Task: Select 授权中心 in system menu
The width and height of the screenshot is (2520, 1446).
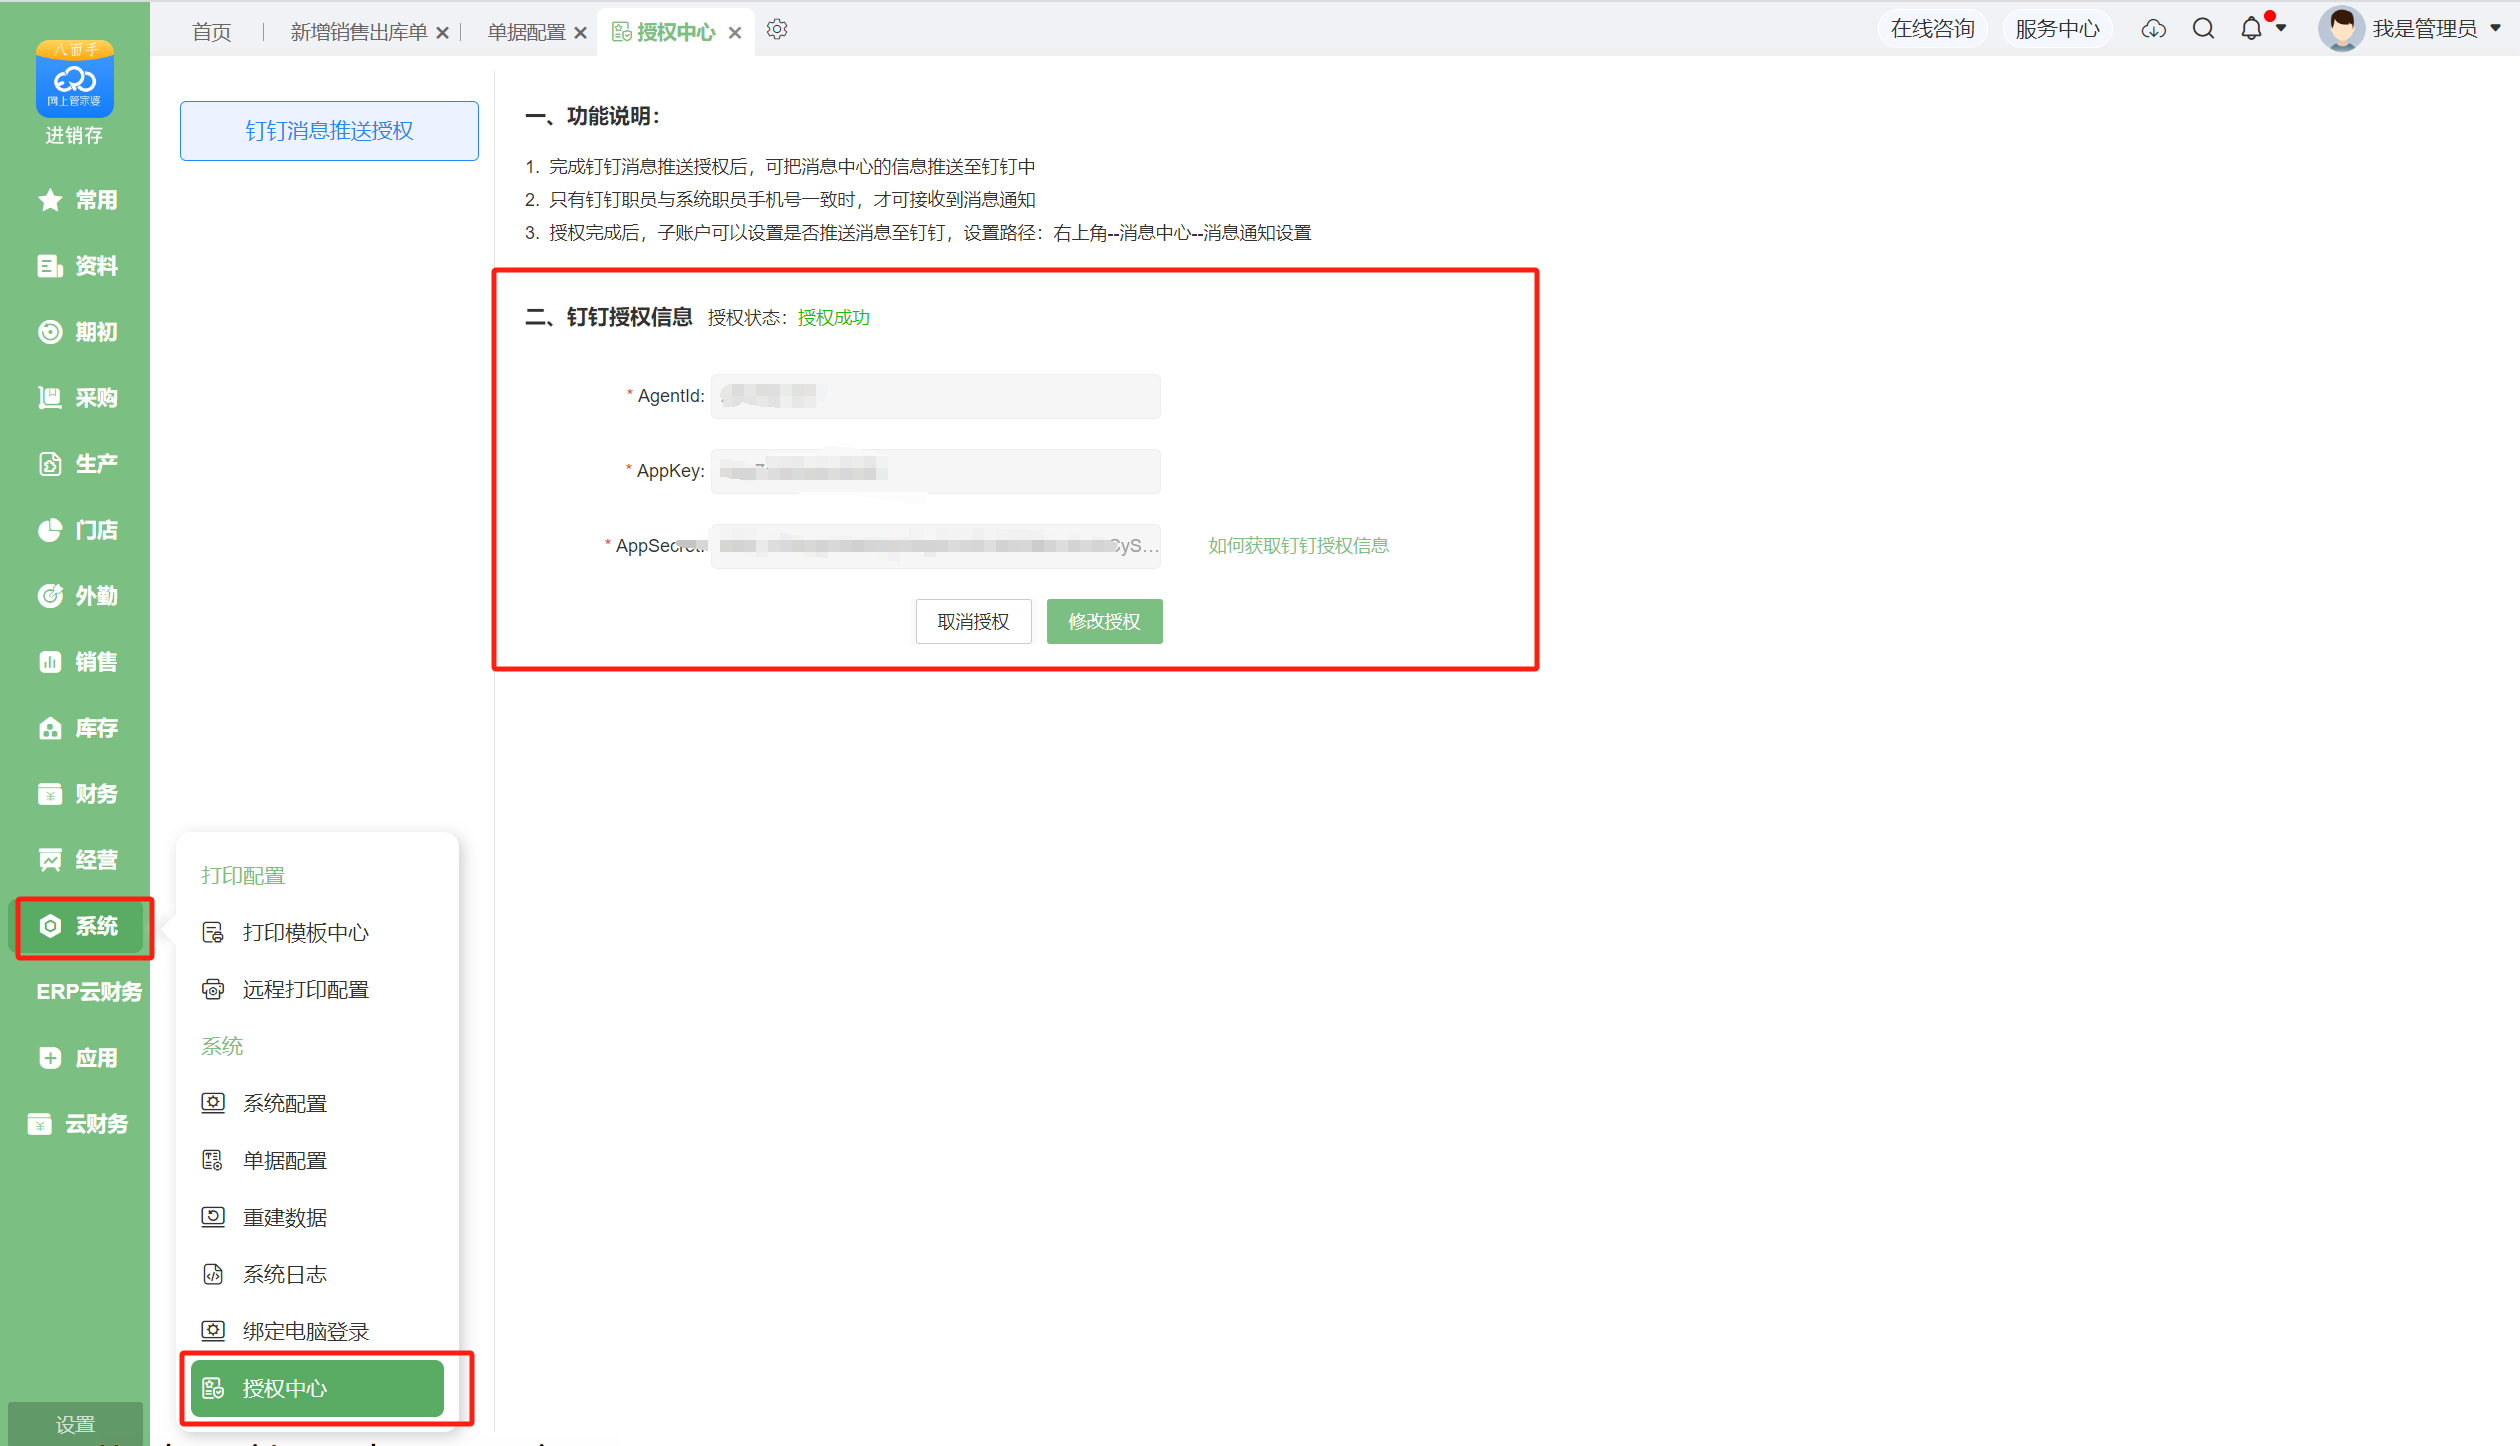Action: click(x=317, y=1389)
